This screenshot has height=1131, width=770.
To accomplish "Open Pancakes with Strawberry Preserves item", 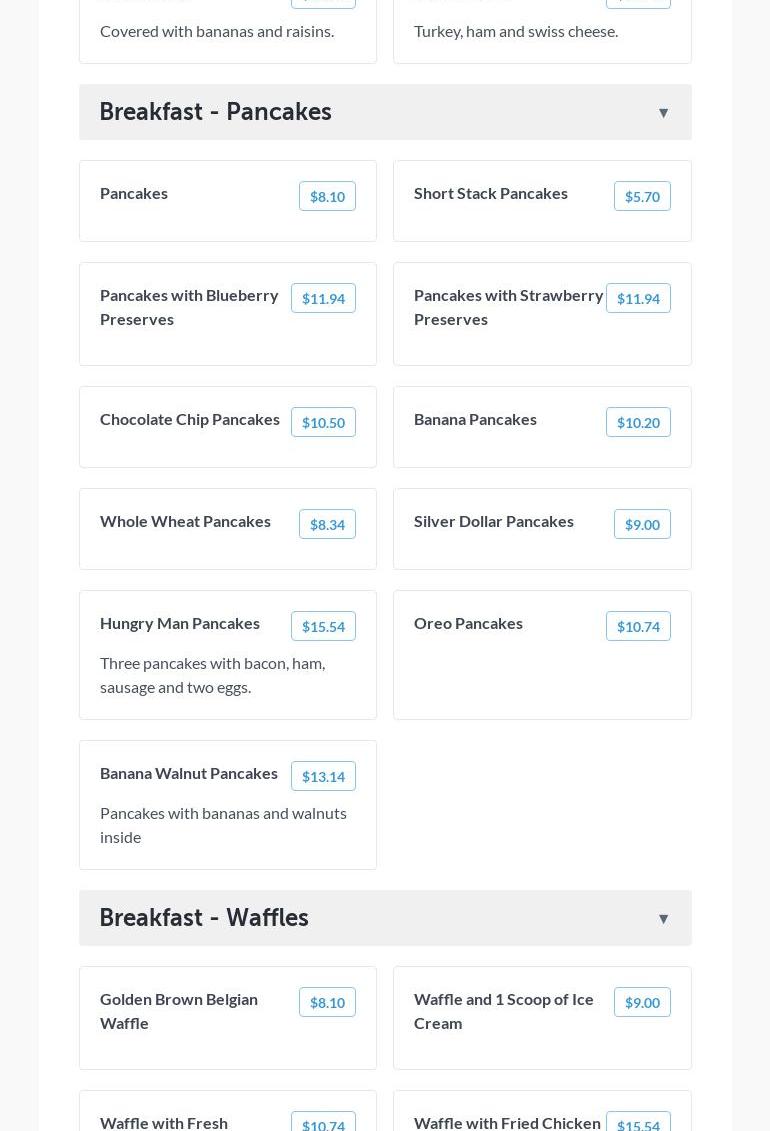I will pos(508,307).
